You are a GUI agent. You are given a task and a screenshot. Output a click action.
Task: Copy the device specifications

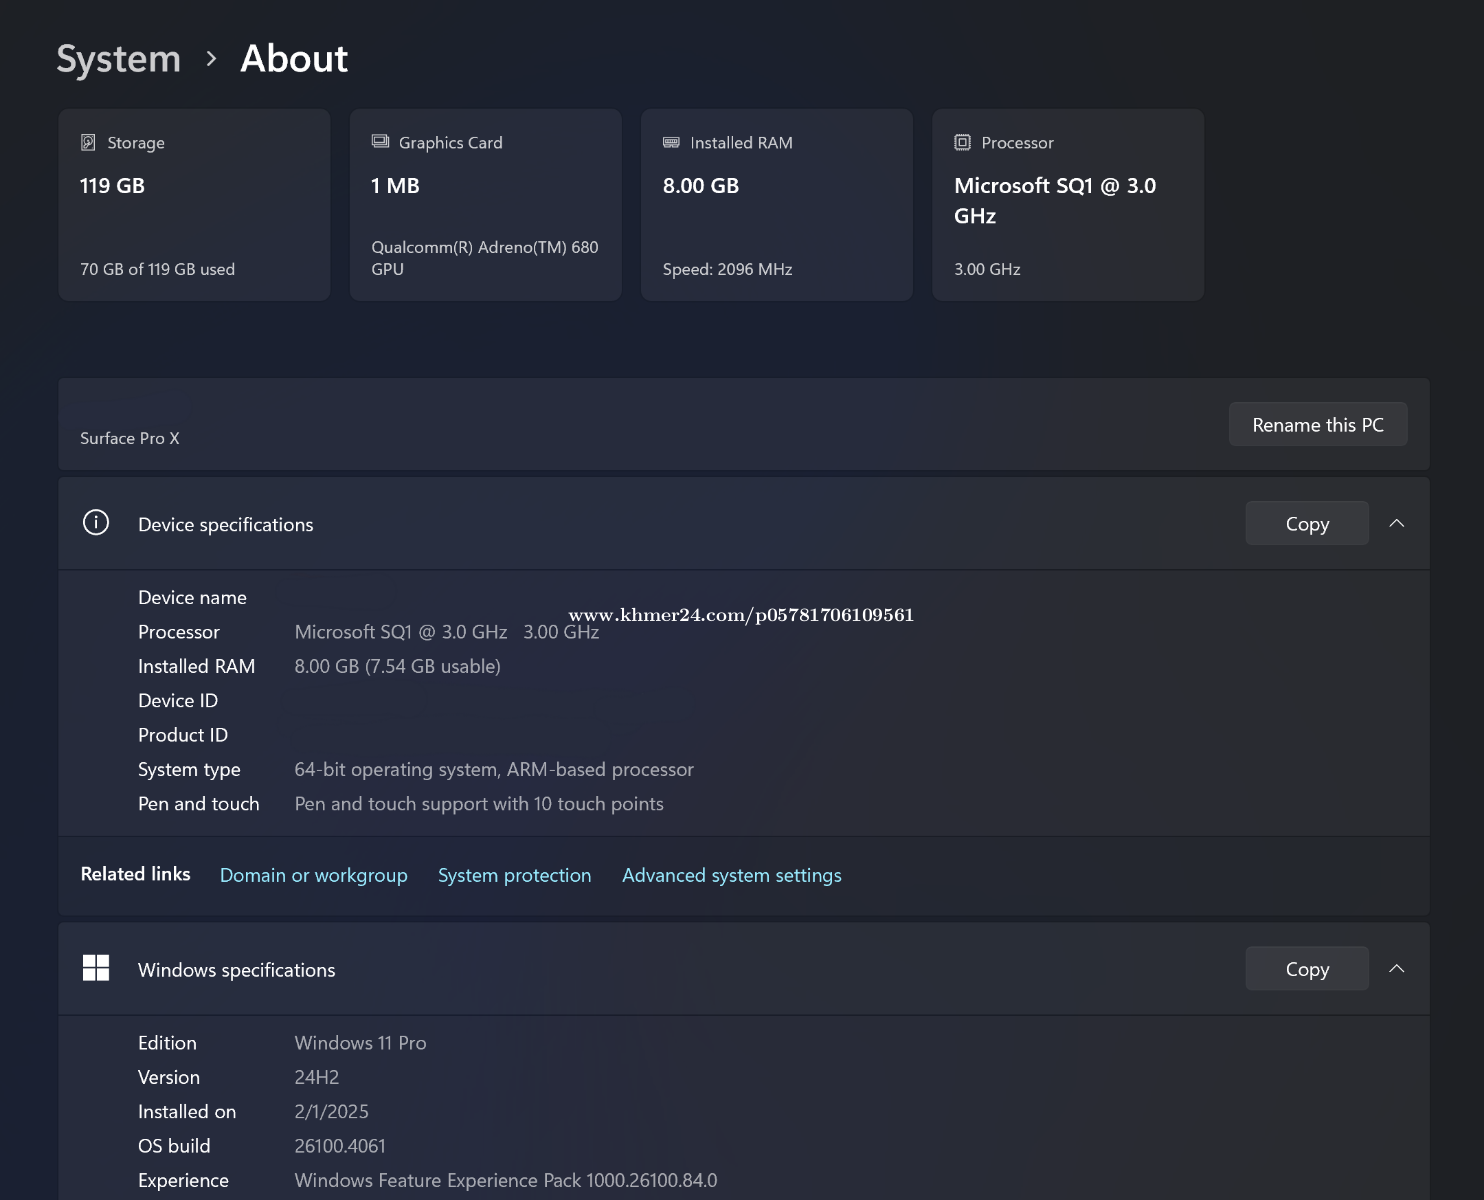[1307, 523]
